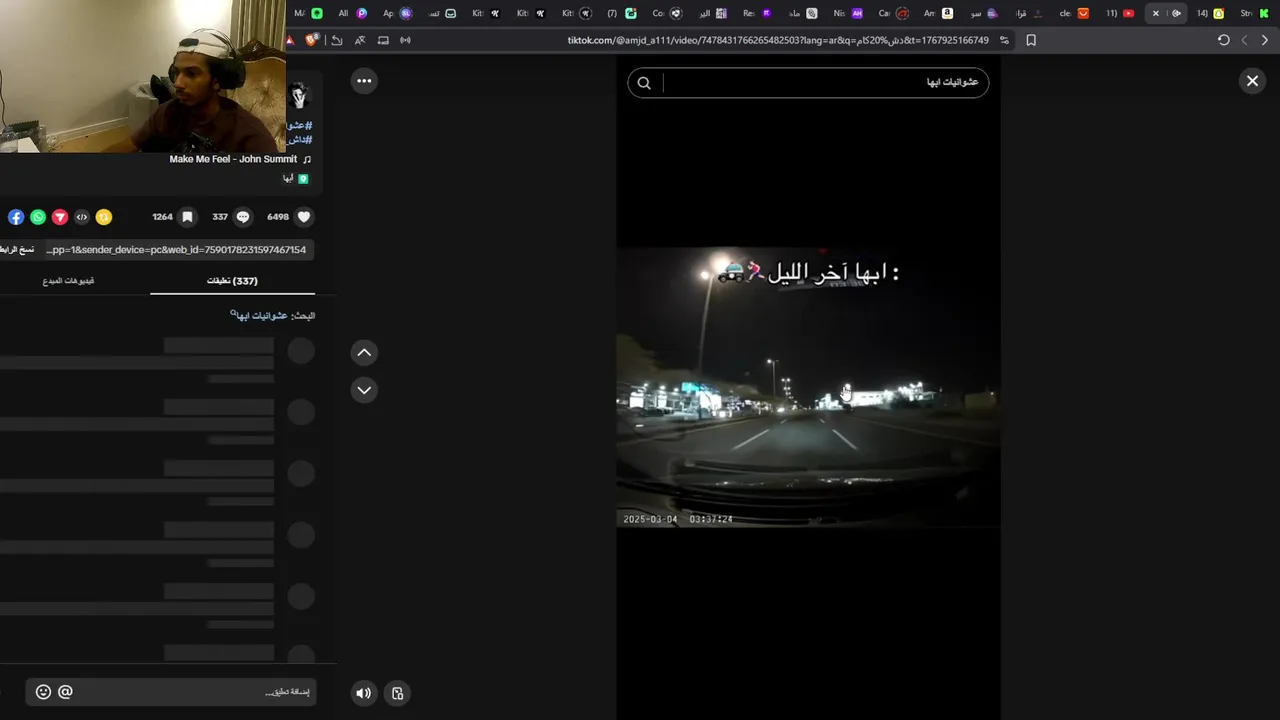Screen dimensions: 1280x720
Task: Get embed code via the code brackets icon
Action: pos(82,216)
